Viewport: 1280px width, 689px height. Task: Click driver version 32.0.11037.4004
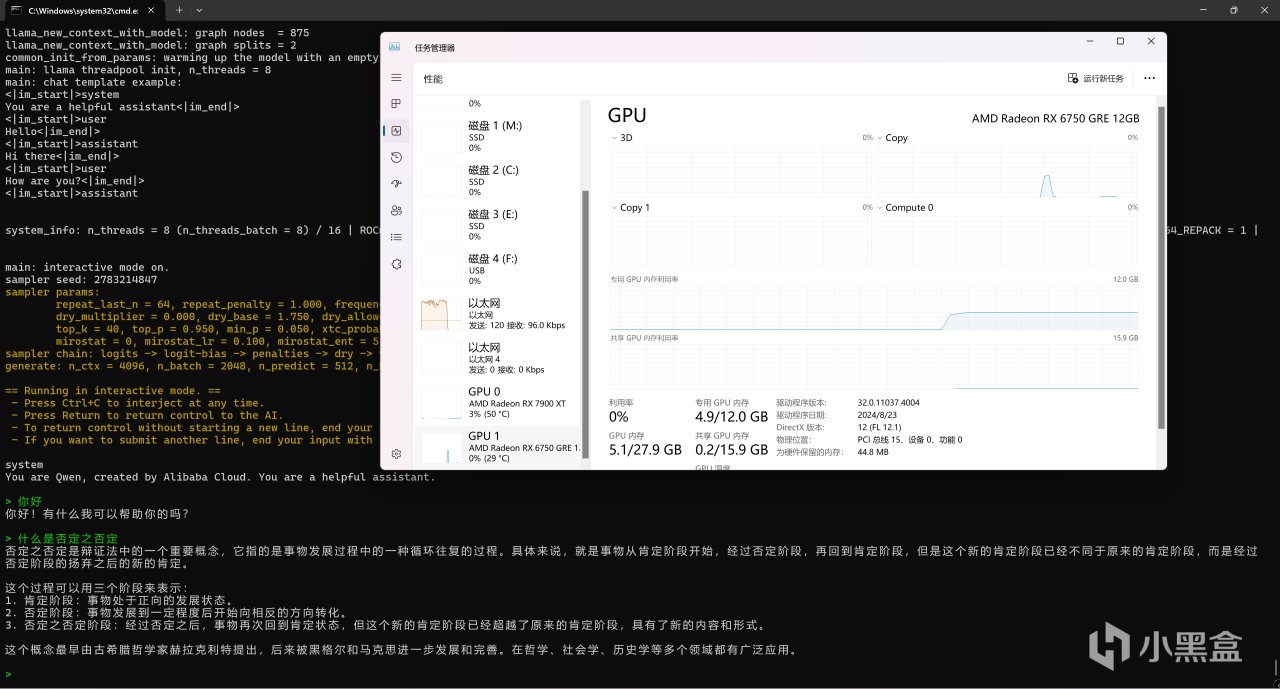click(x=888, y=402)
